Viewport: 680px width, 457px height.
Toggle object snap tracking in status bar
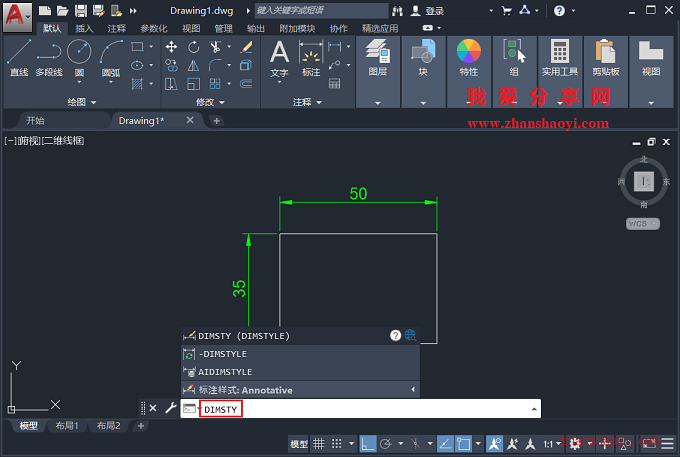coord(445,444)
